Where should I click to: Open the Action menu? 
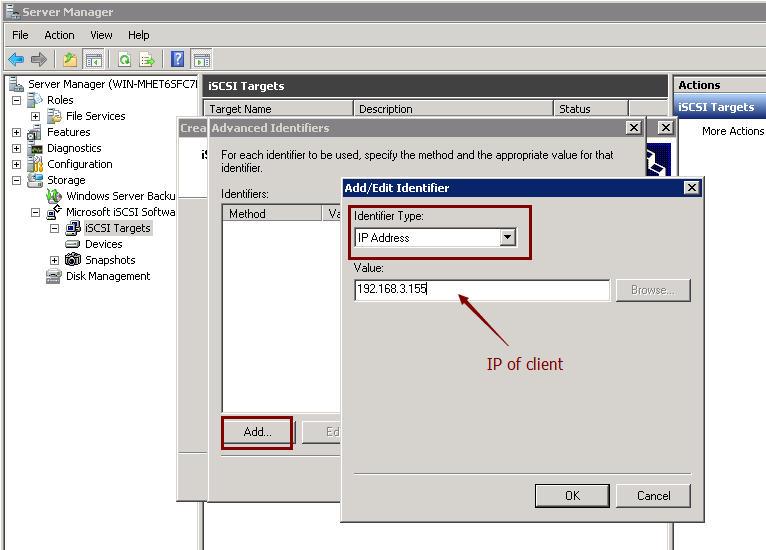[59, 35]
